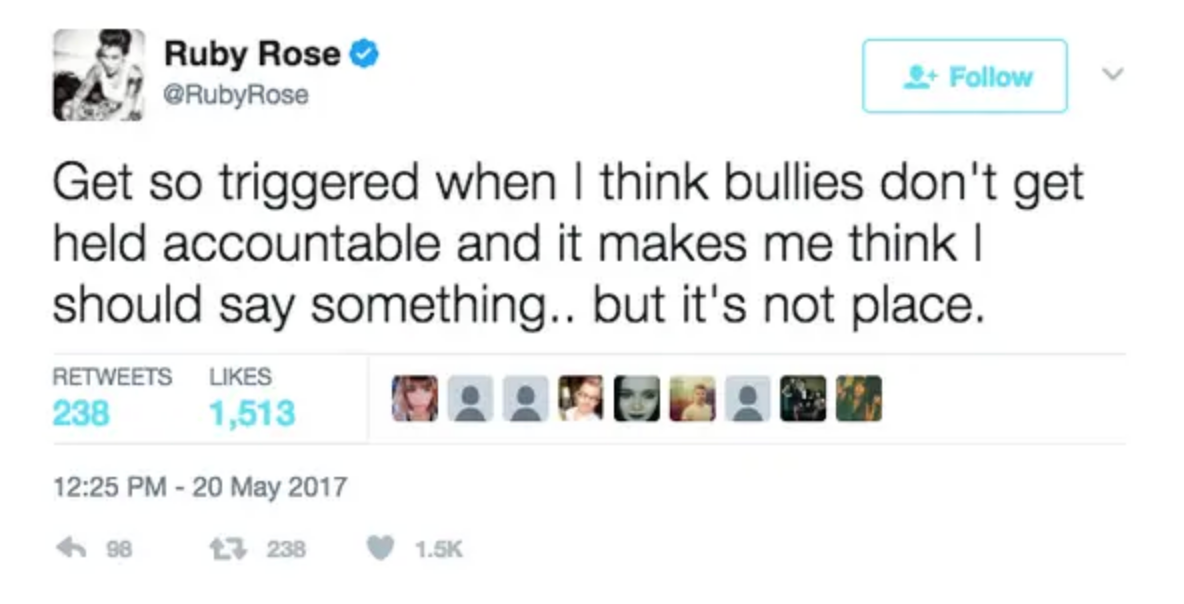
Task: View the 1,513 Likes list
Action: click(x=252, y=412)
